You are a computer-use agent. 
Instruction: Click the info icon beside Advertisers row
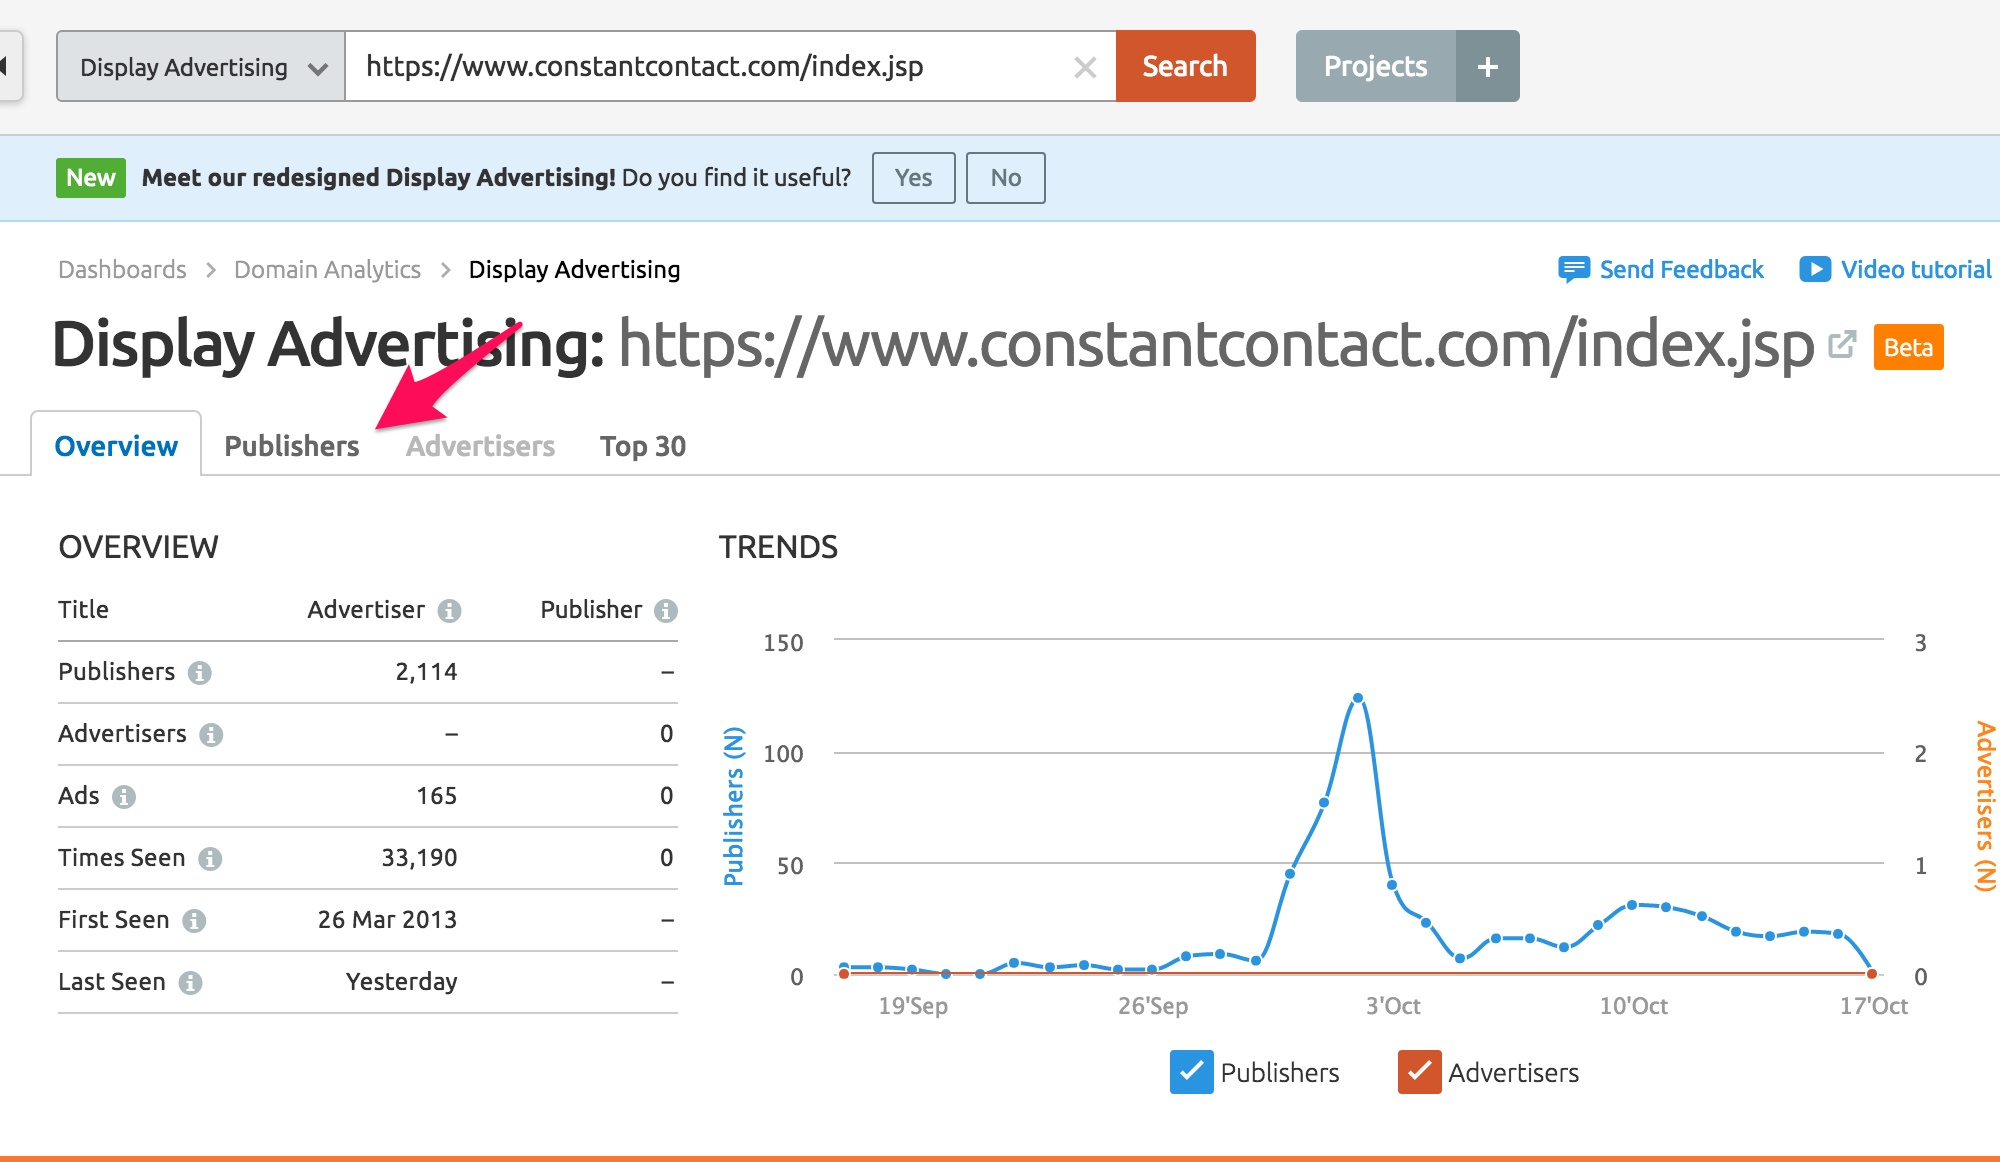point(211,734)
